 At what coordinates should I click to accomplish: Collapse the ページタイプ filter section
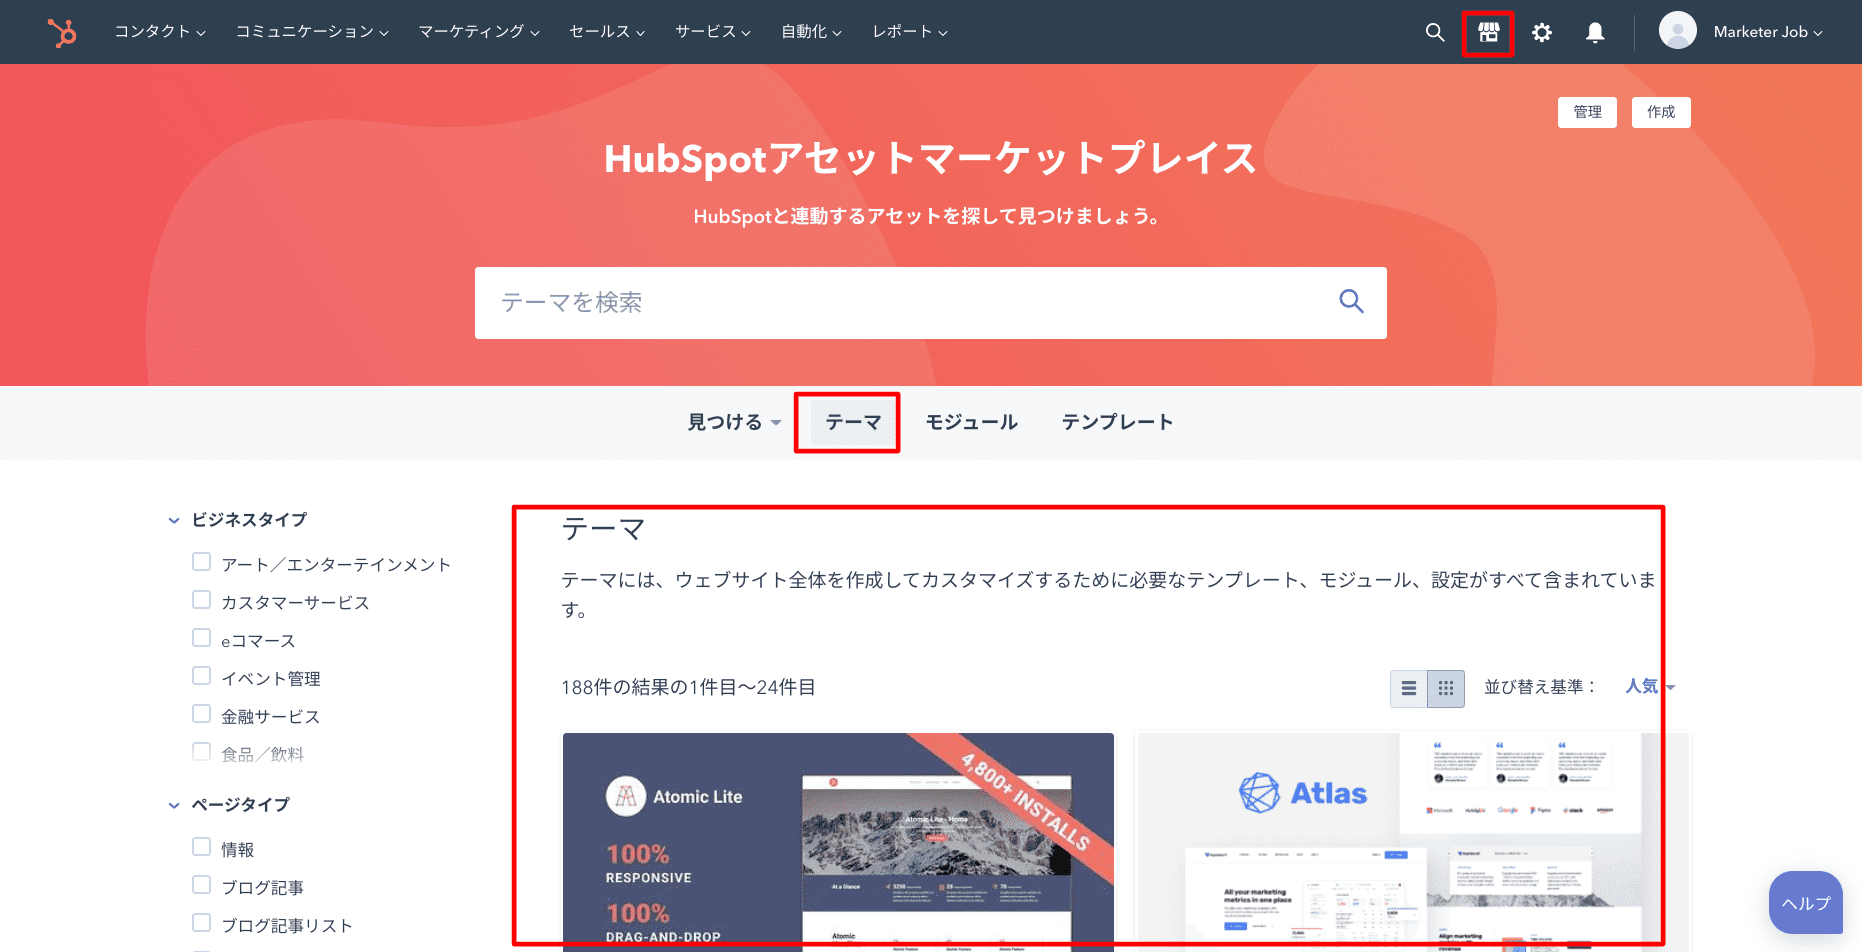(230, 805)
